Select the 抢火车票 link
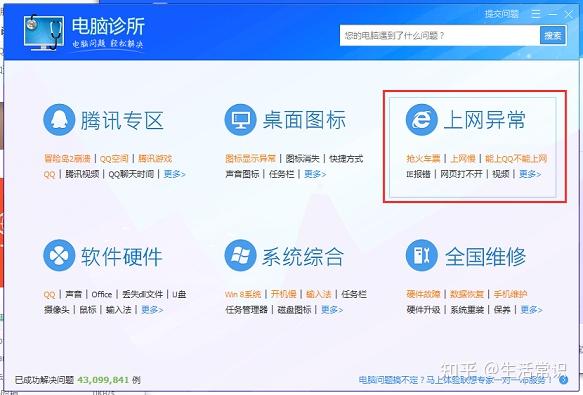583x395 pixels. 423,158
